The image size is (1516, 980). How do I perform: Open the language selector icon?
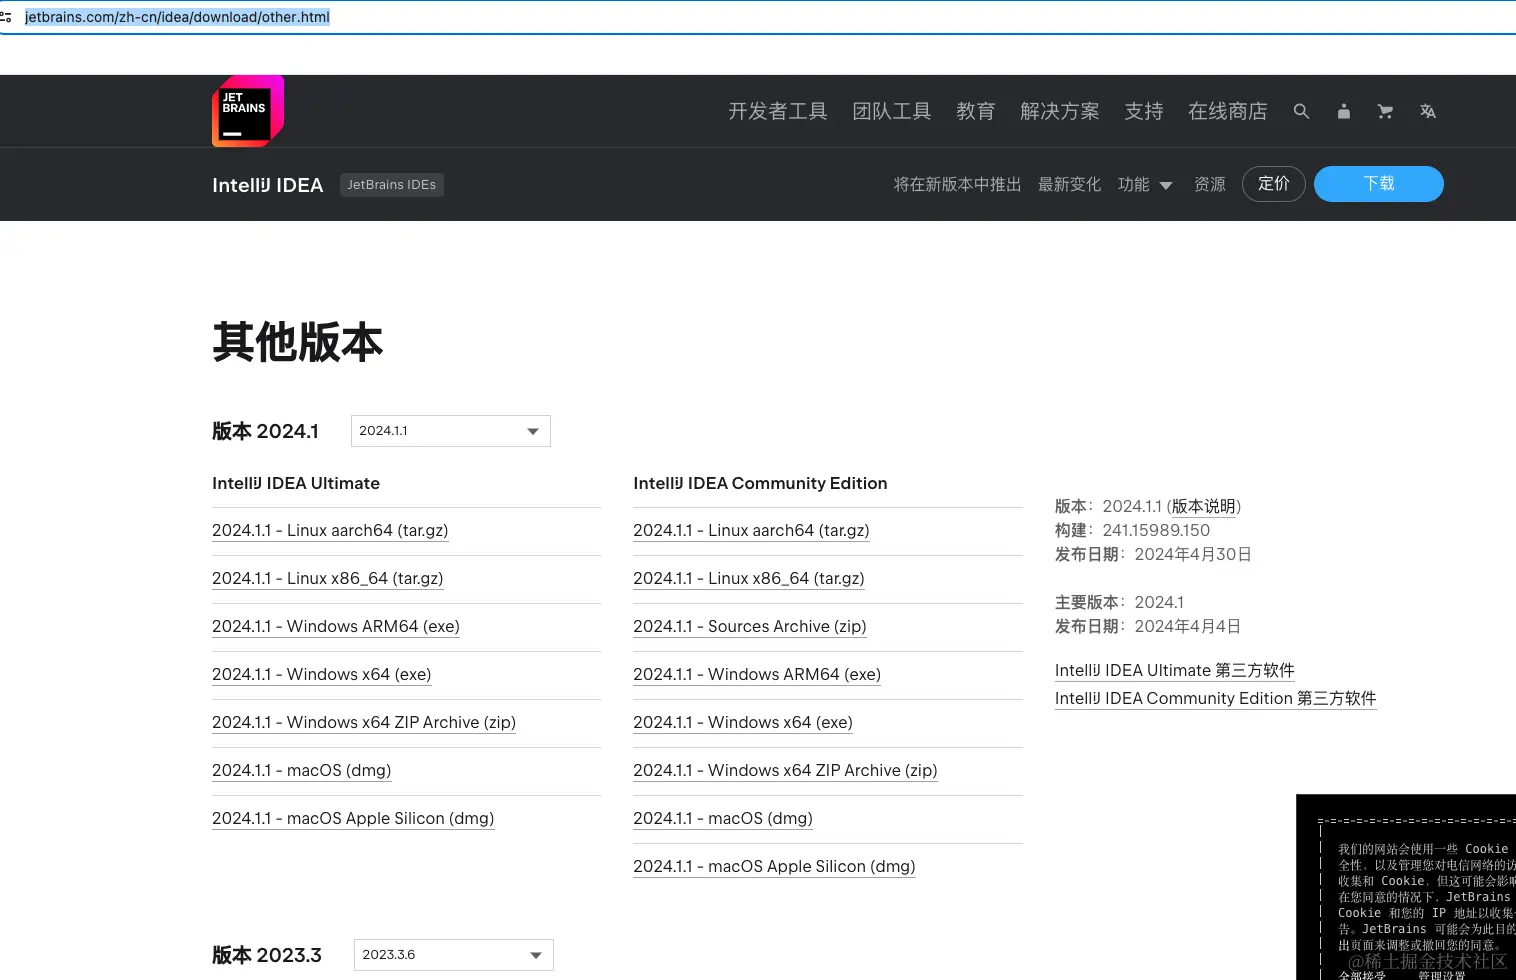click(1428, 111)
